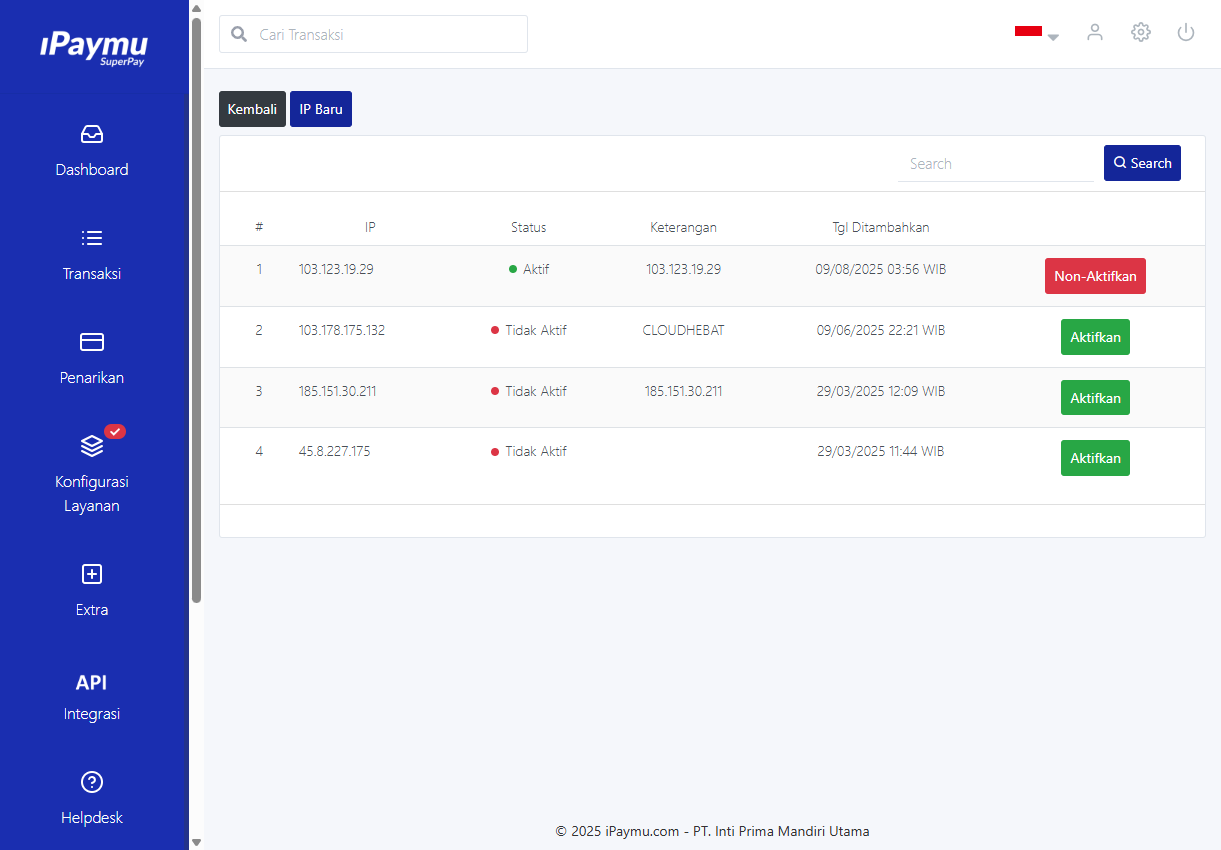Select the Dashboard menu label
1221x850 pixels.
(92, 170)
